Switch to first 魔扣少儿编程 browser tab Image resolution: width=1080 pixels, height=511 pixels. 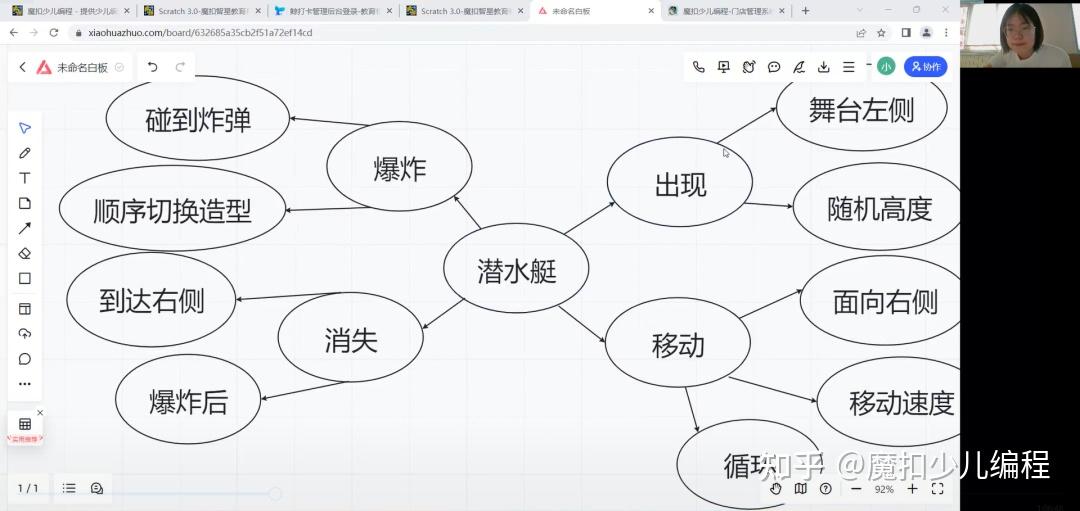click(70, 10)
